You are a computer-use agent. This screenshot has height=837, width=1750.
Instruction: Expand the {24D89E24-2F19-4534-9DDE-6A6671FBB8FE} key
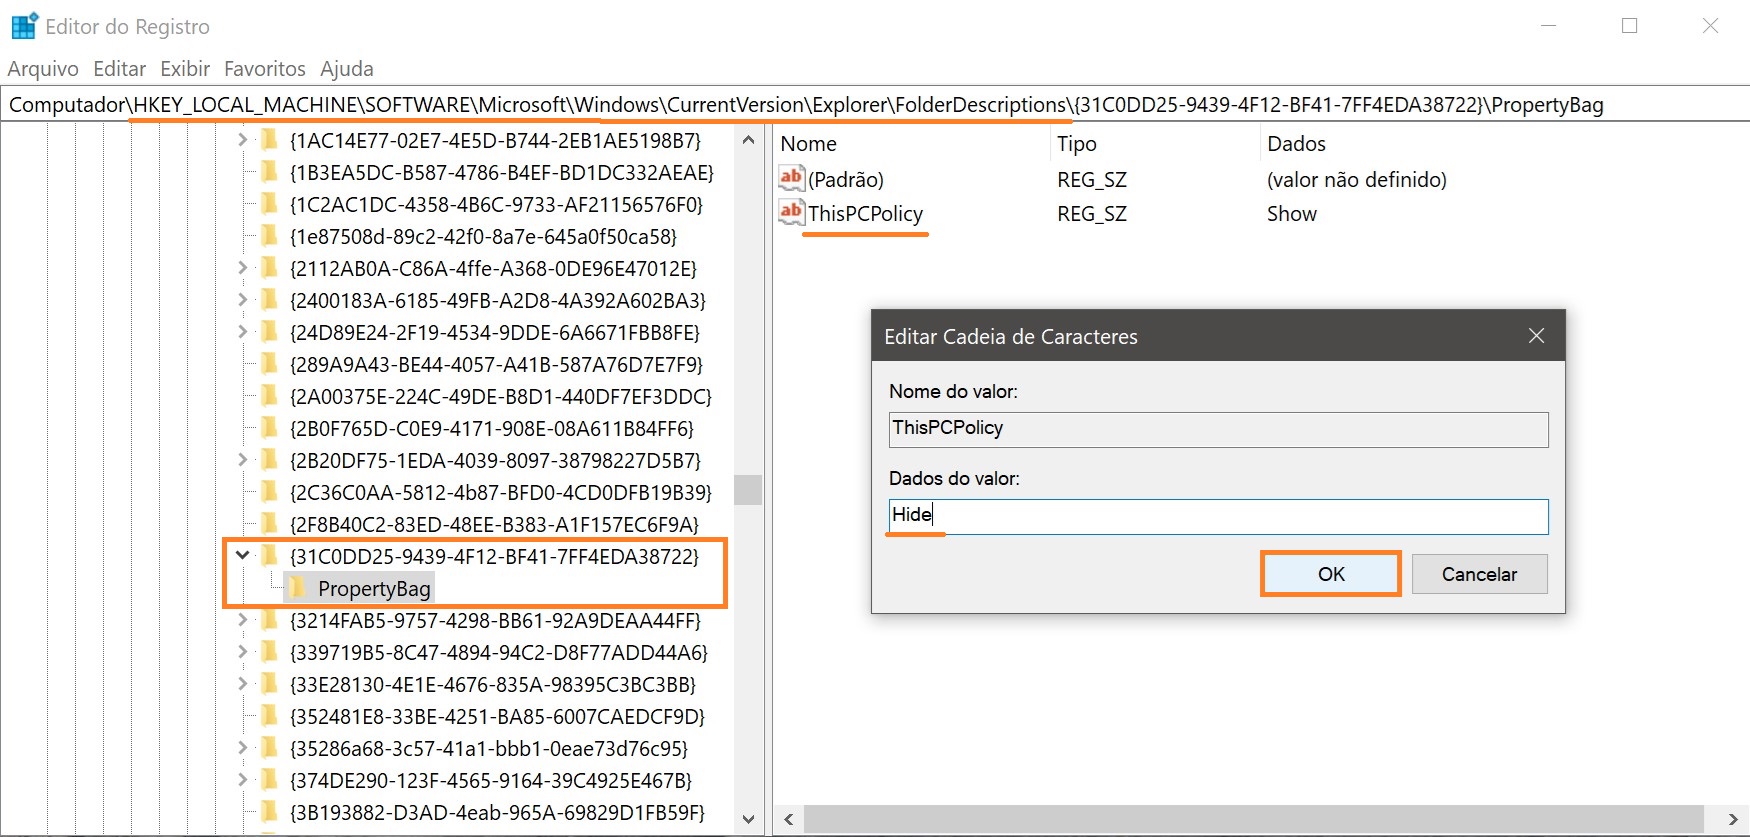point(242,332)
